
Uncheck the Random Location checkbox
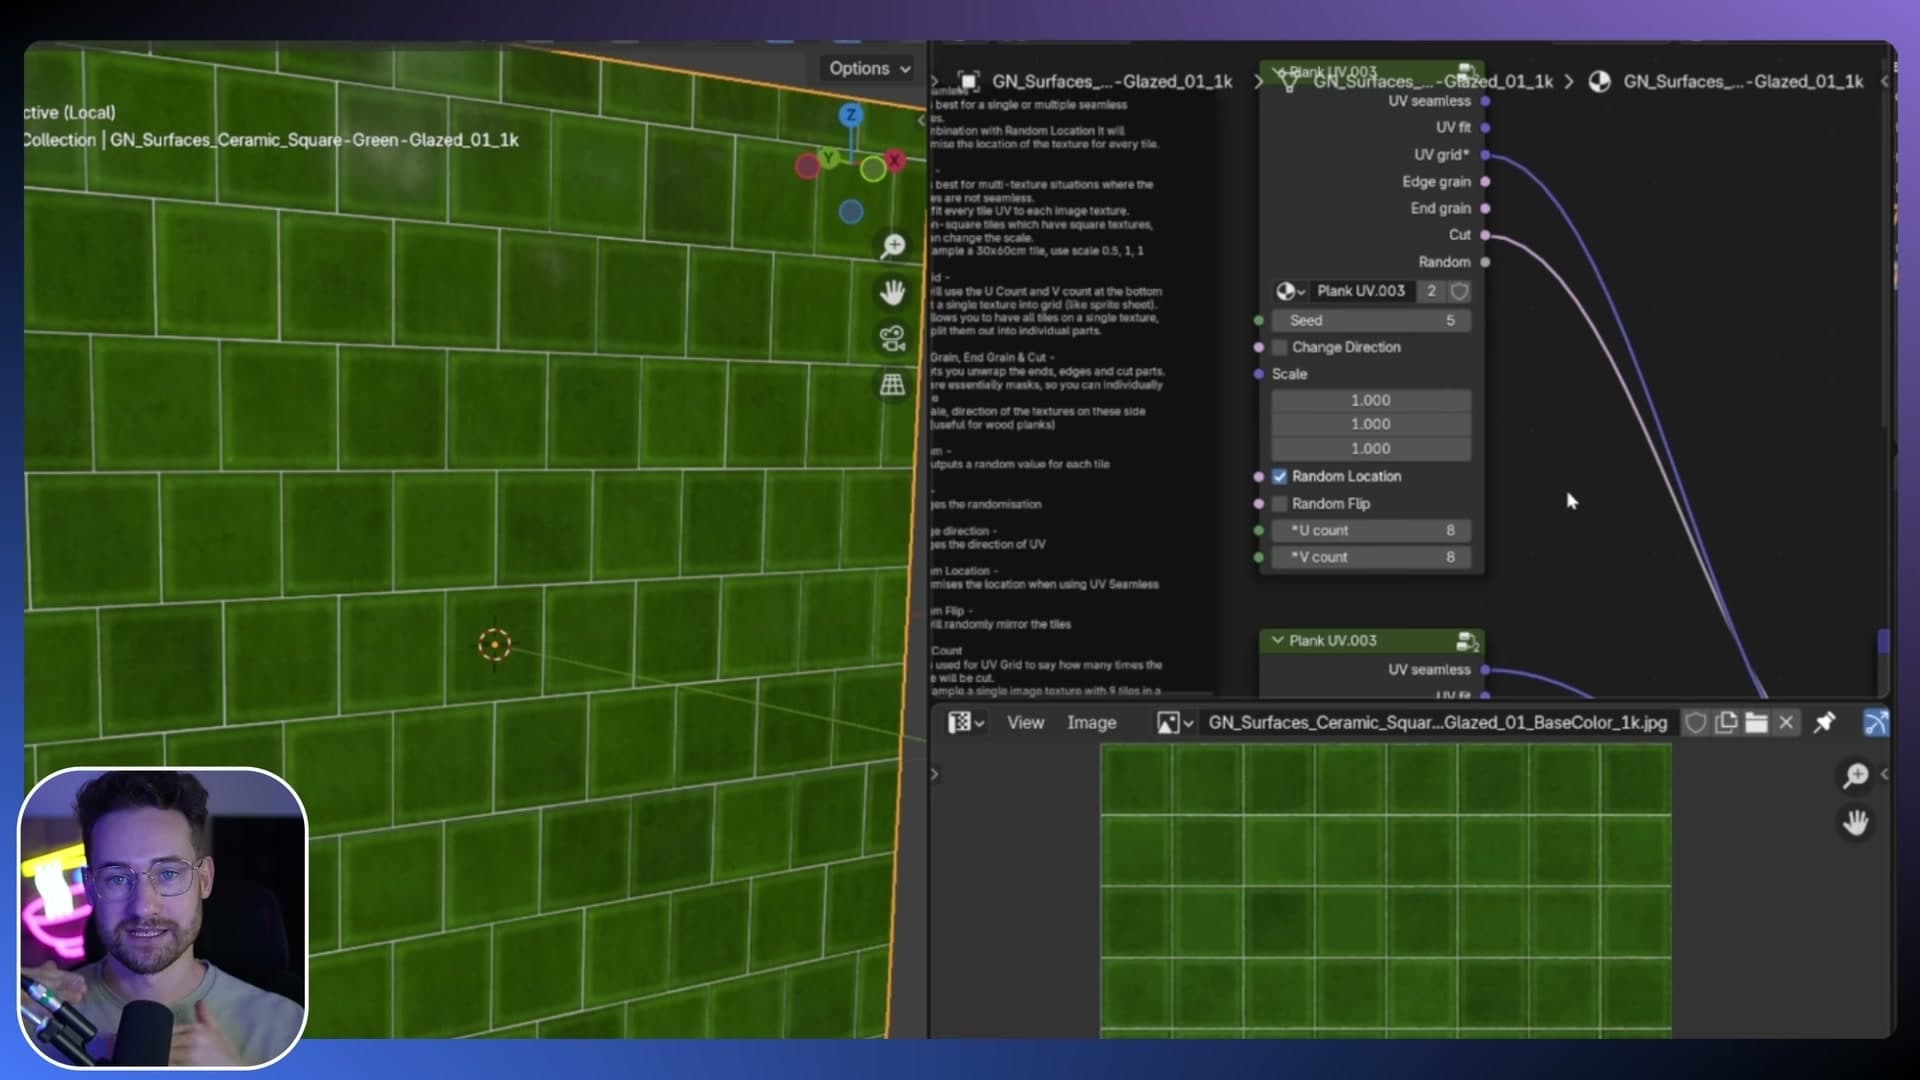pyautogui.click(x=1279, y=477)
